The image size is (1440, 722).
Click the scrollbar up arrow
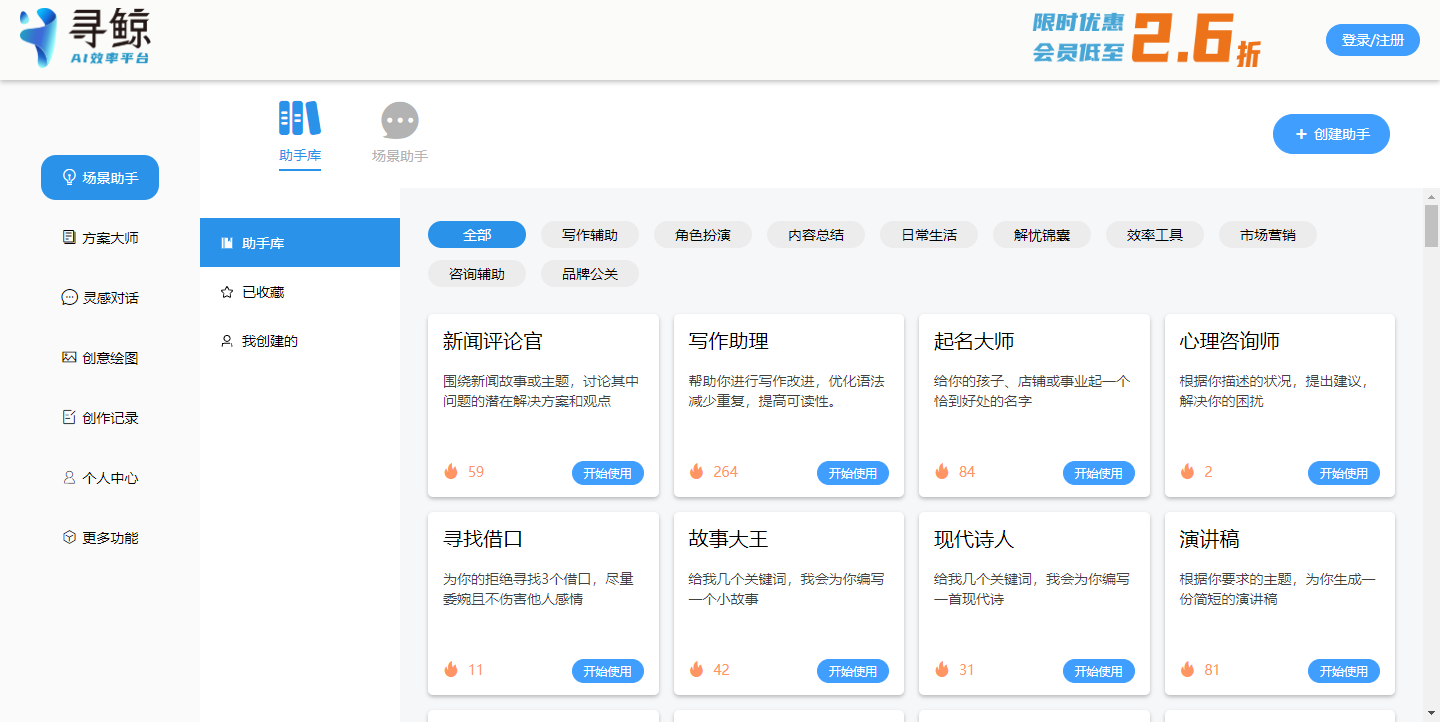click(1431, 196)
